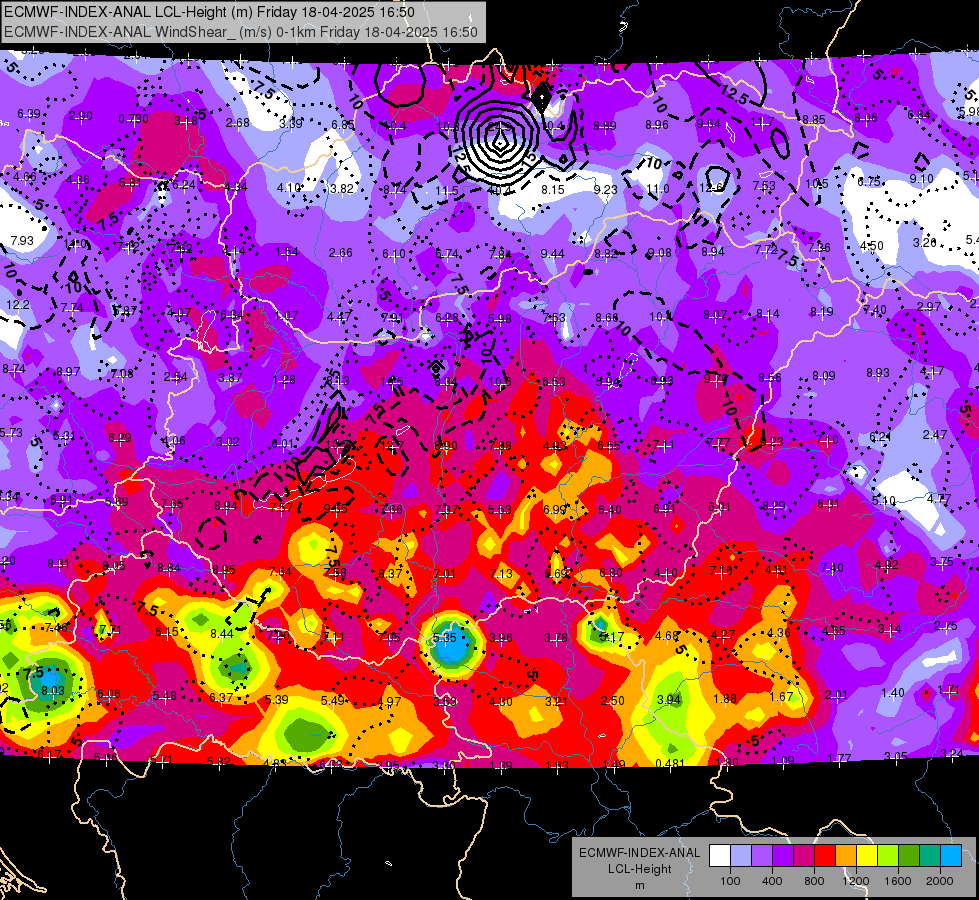Click the legend ECMWF-INDEX-ANAL label
Viewport: 979px width, 900px height.
[640, 853]
